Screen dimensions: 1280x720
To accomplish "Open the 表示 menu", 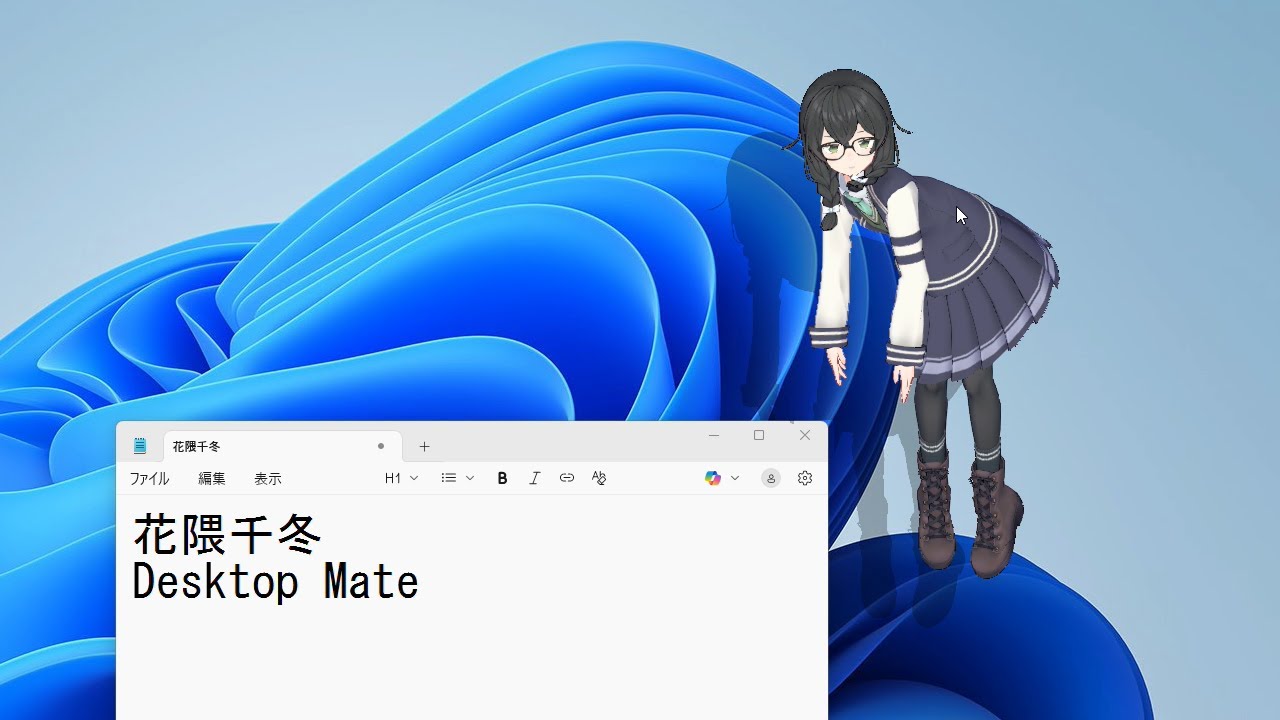I will coord(268,479).
